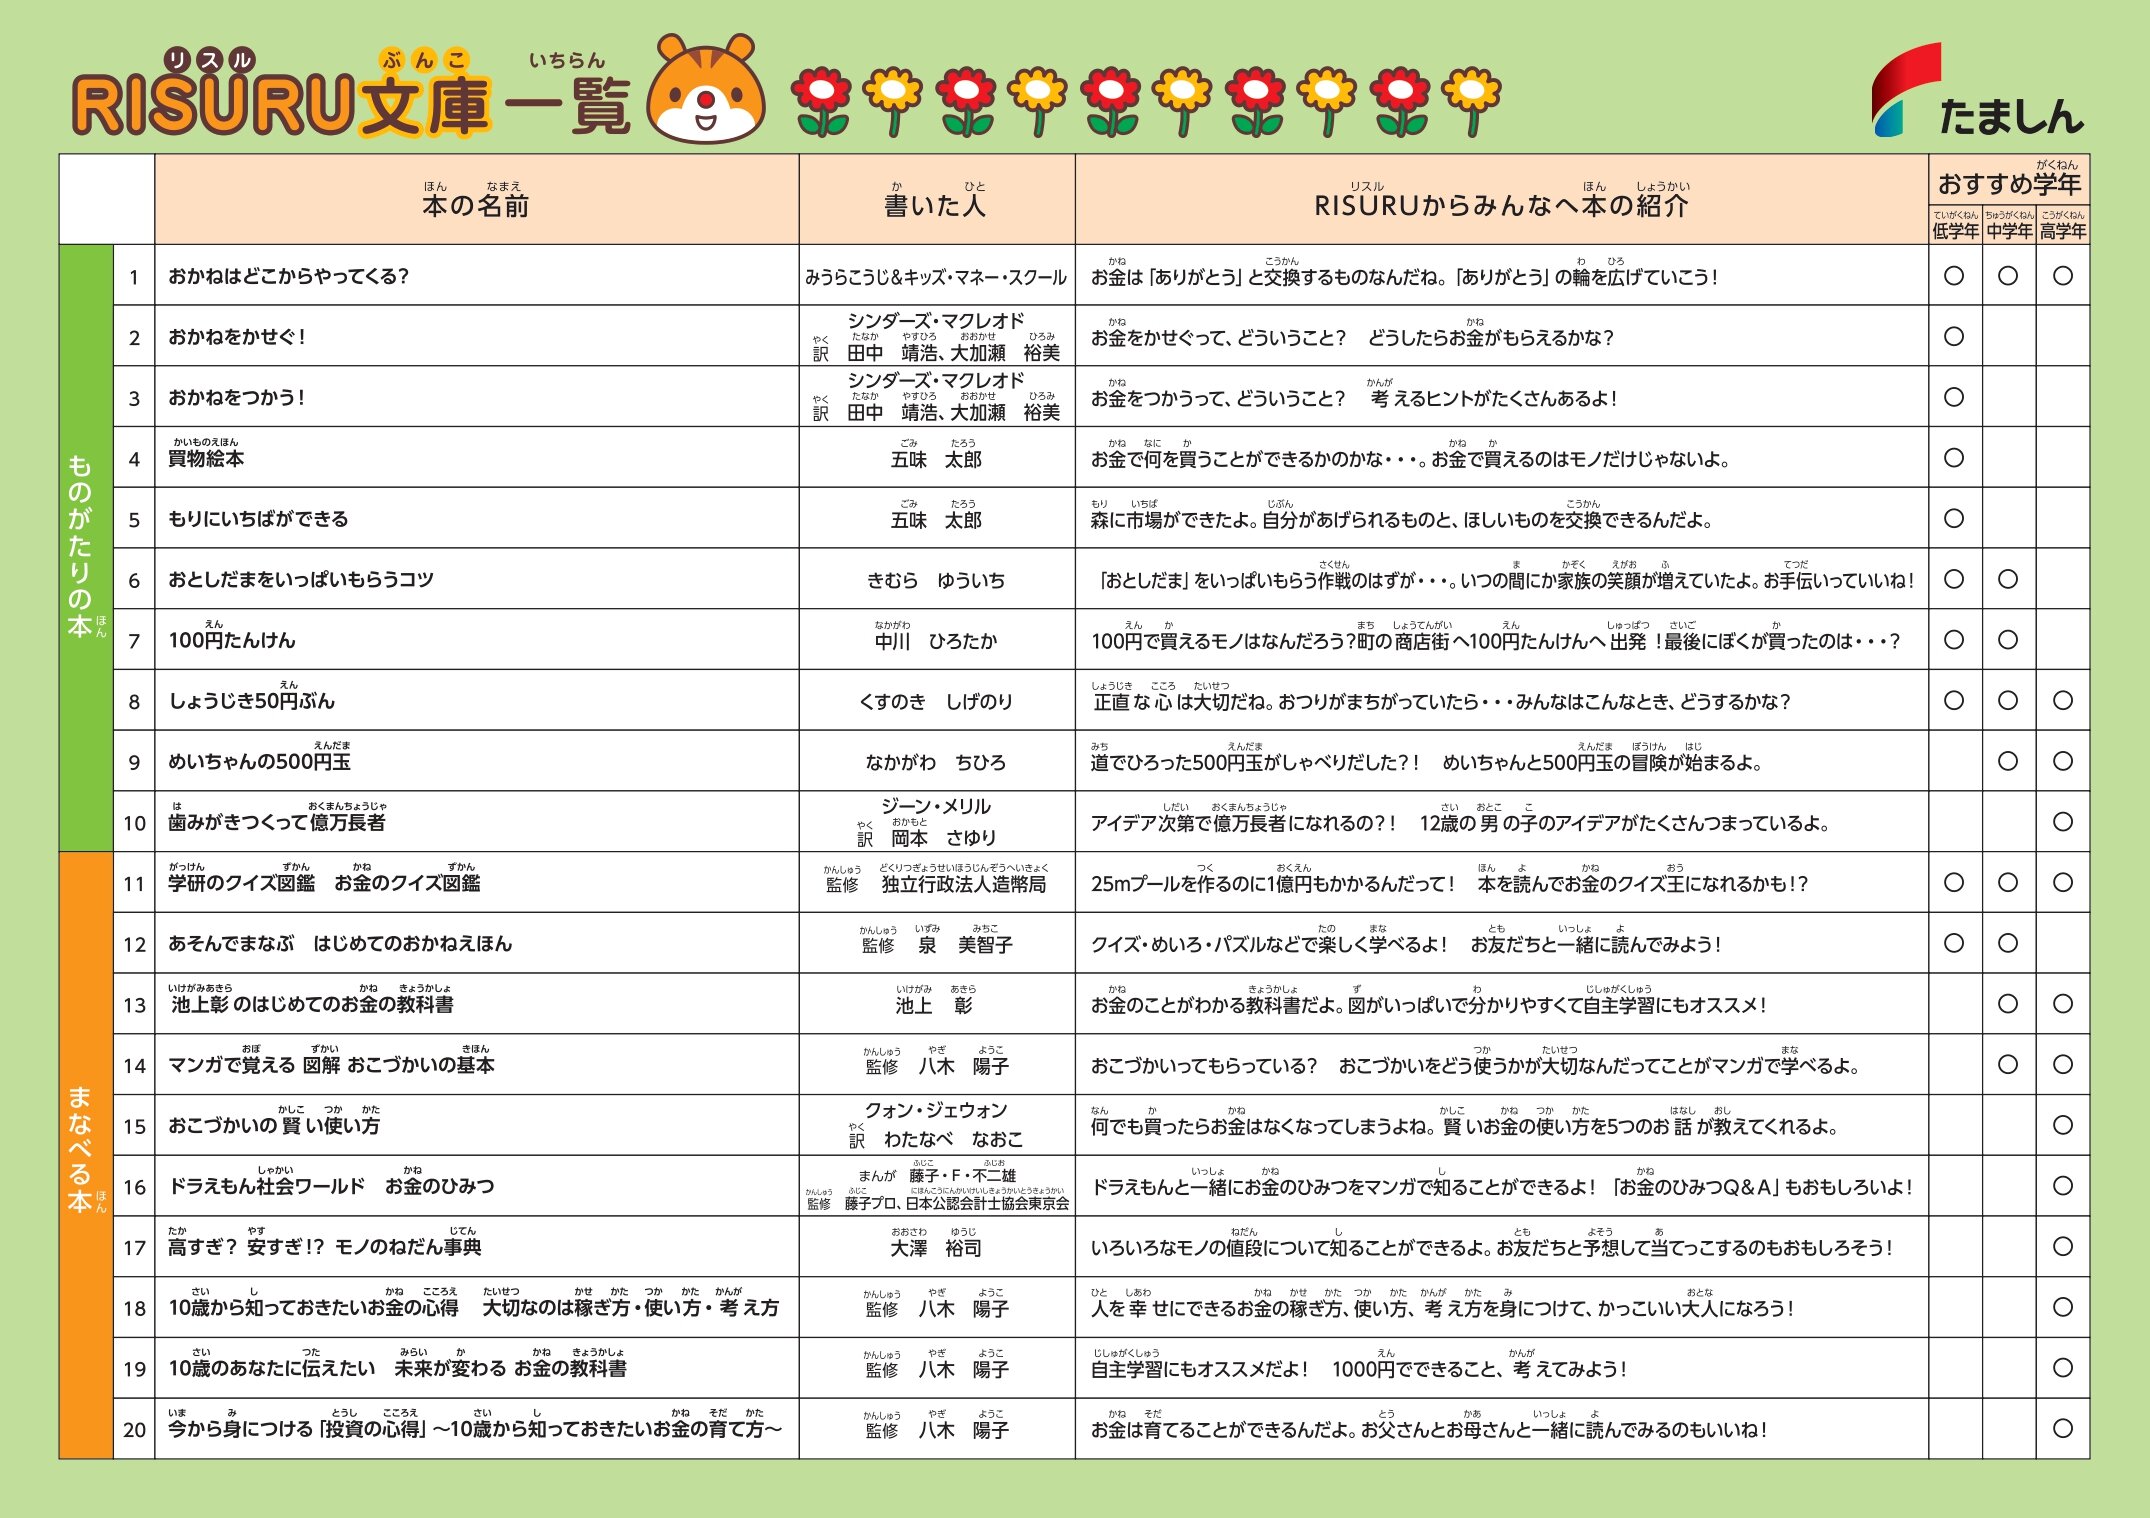This screenshot has height=1518, width=2150.
Task: Click the tiger mascot face in the header
Action: point(705,90)
